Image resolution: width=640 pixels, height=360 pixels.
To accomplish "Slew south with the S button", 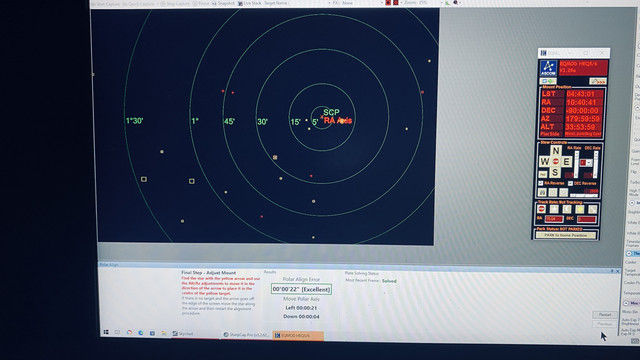I will click(x=555, y=172).
